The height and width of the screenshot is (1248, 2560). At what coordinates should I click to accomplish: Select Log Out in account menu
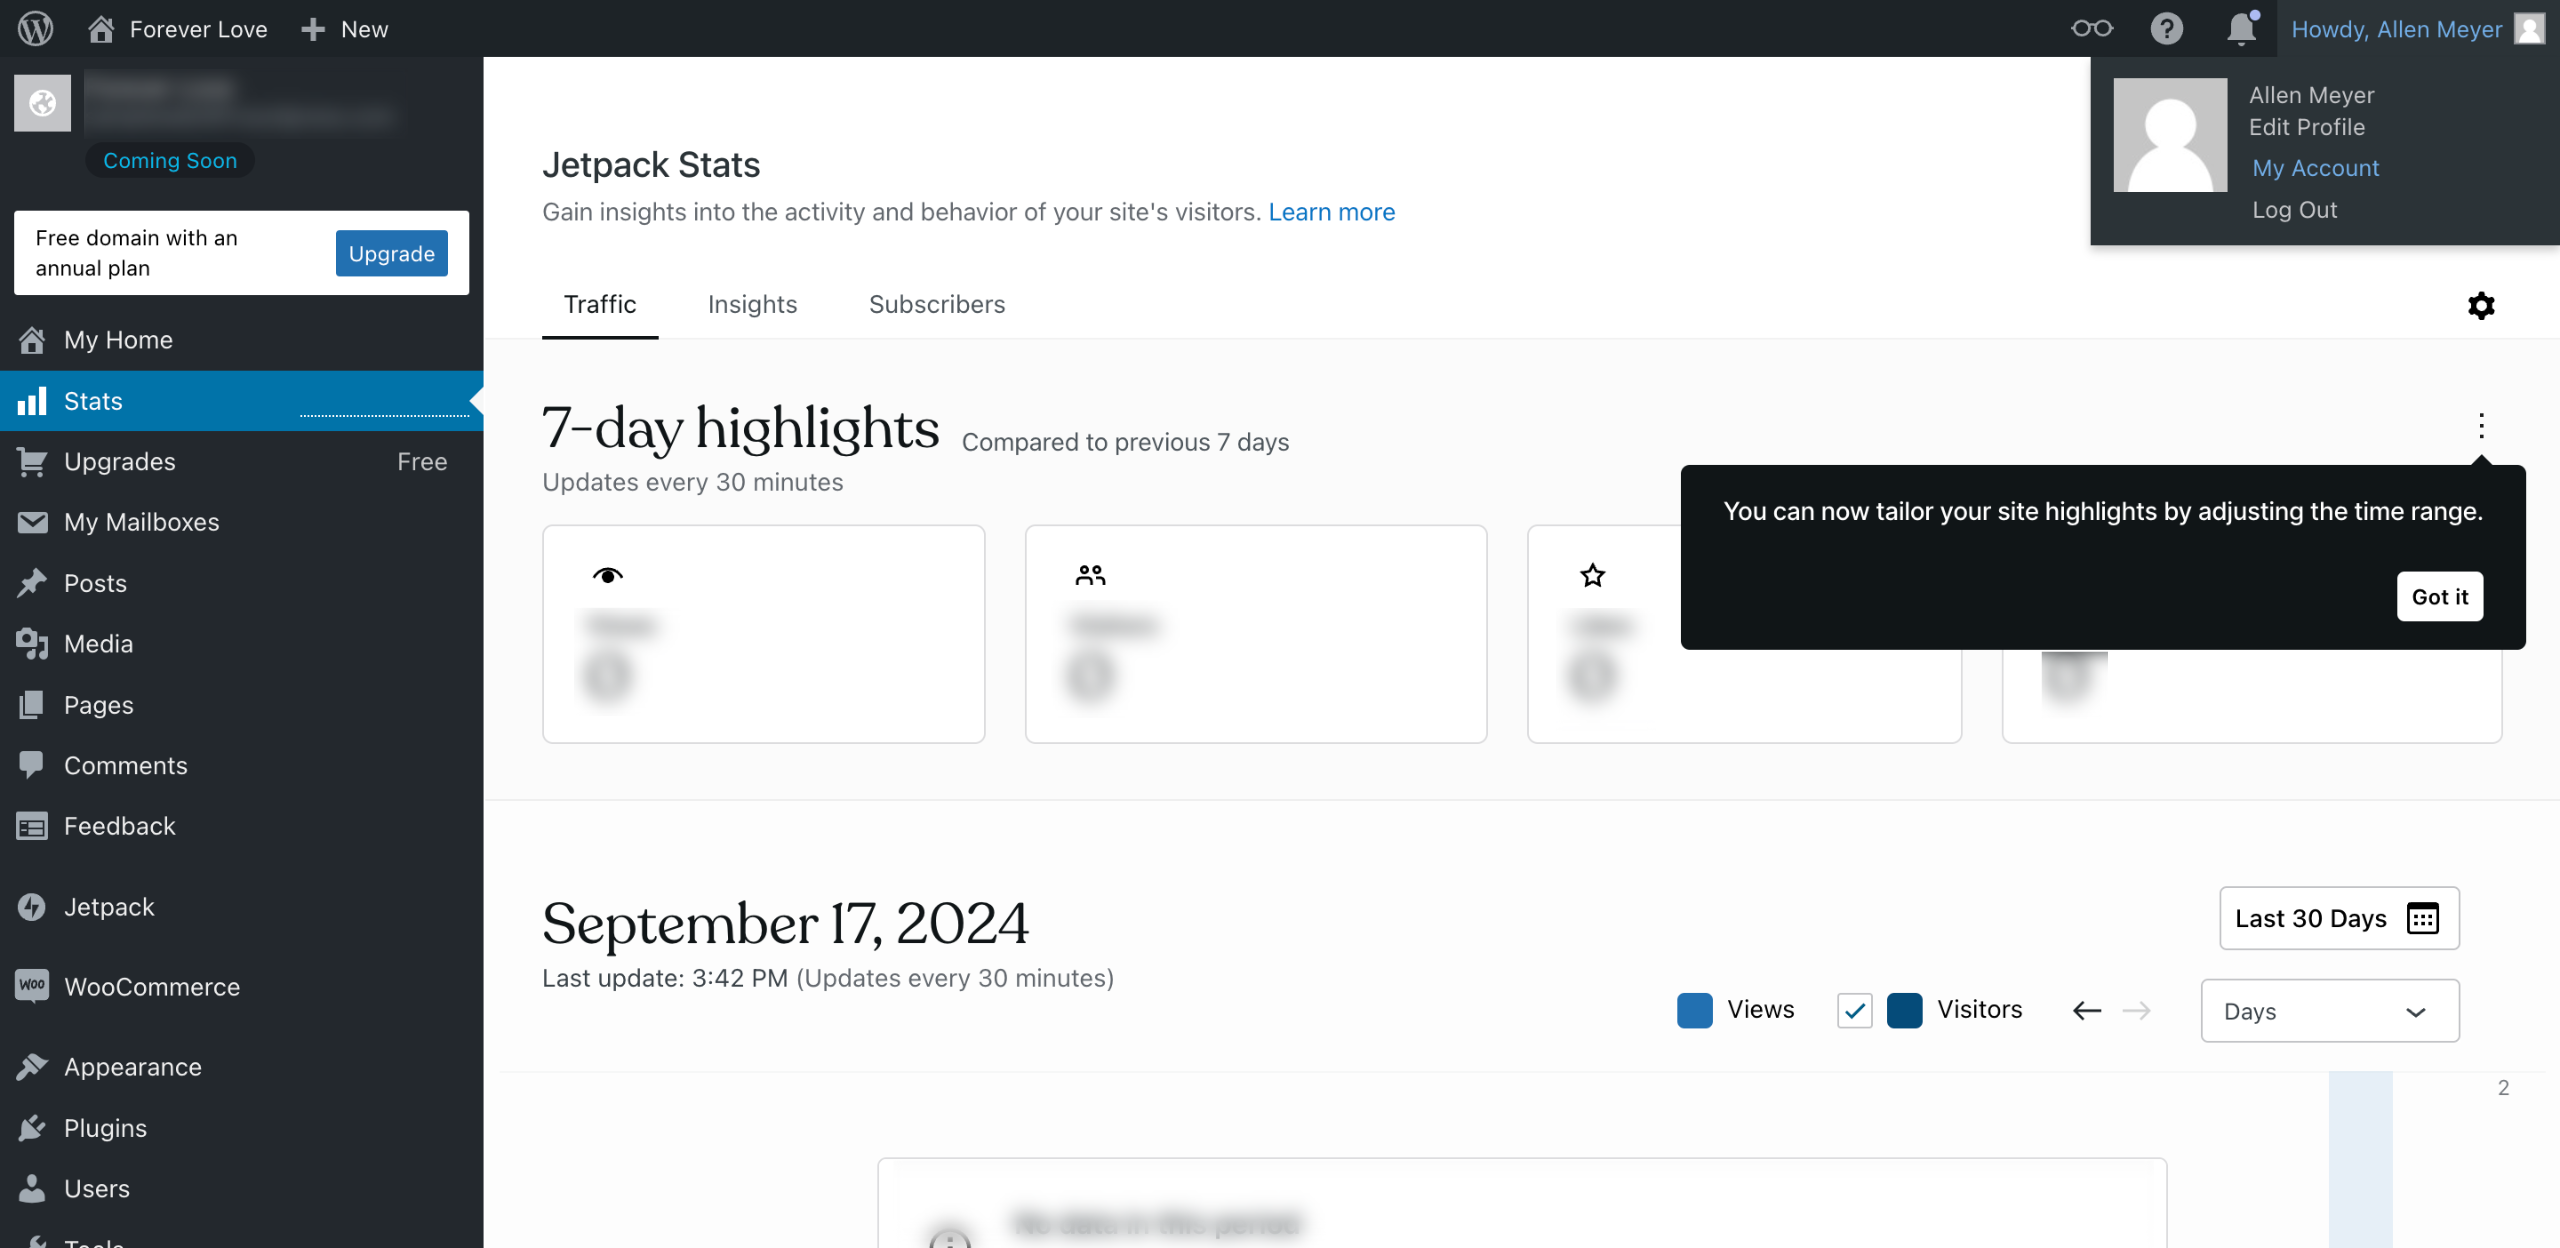click(x=2294, y=210)
